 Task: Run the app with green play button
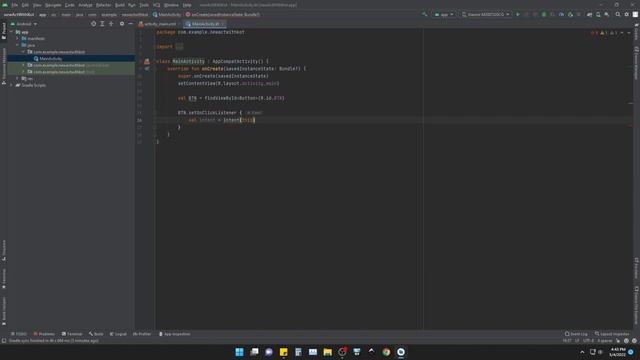(518, 14)
